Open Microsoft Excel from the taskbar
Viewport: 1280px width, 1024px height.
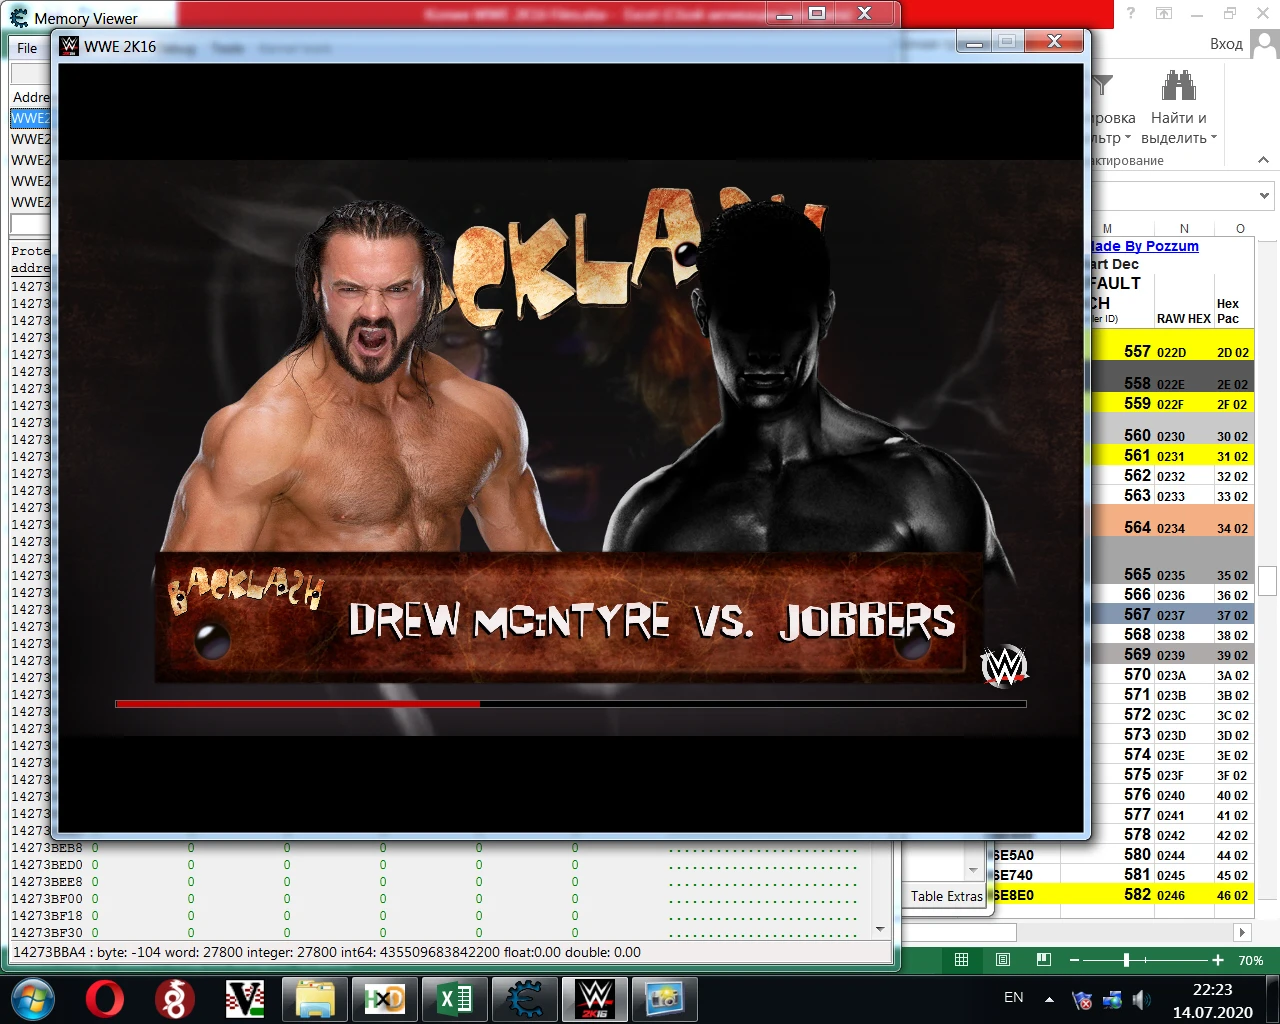coord(454,998)
